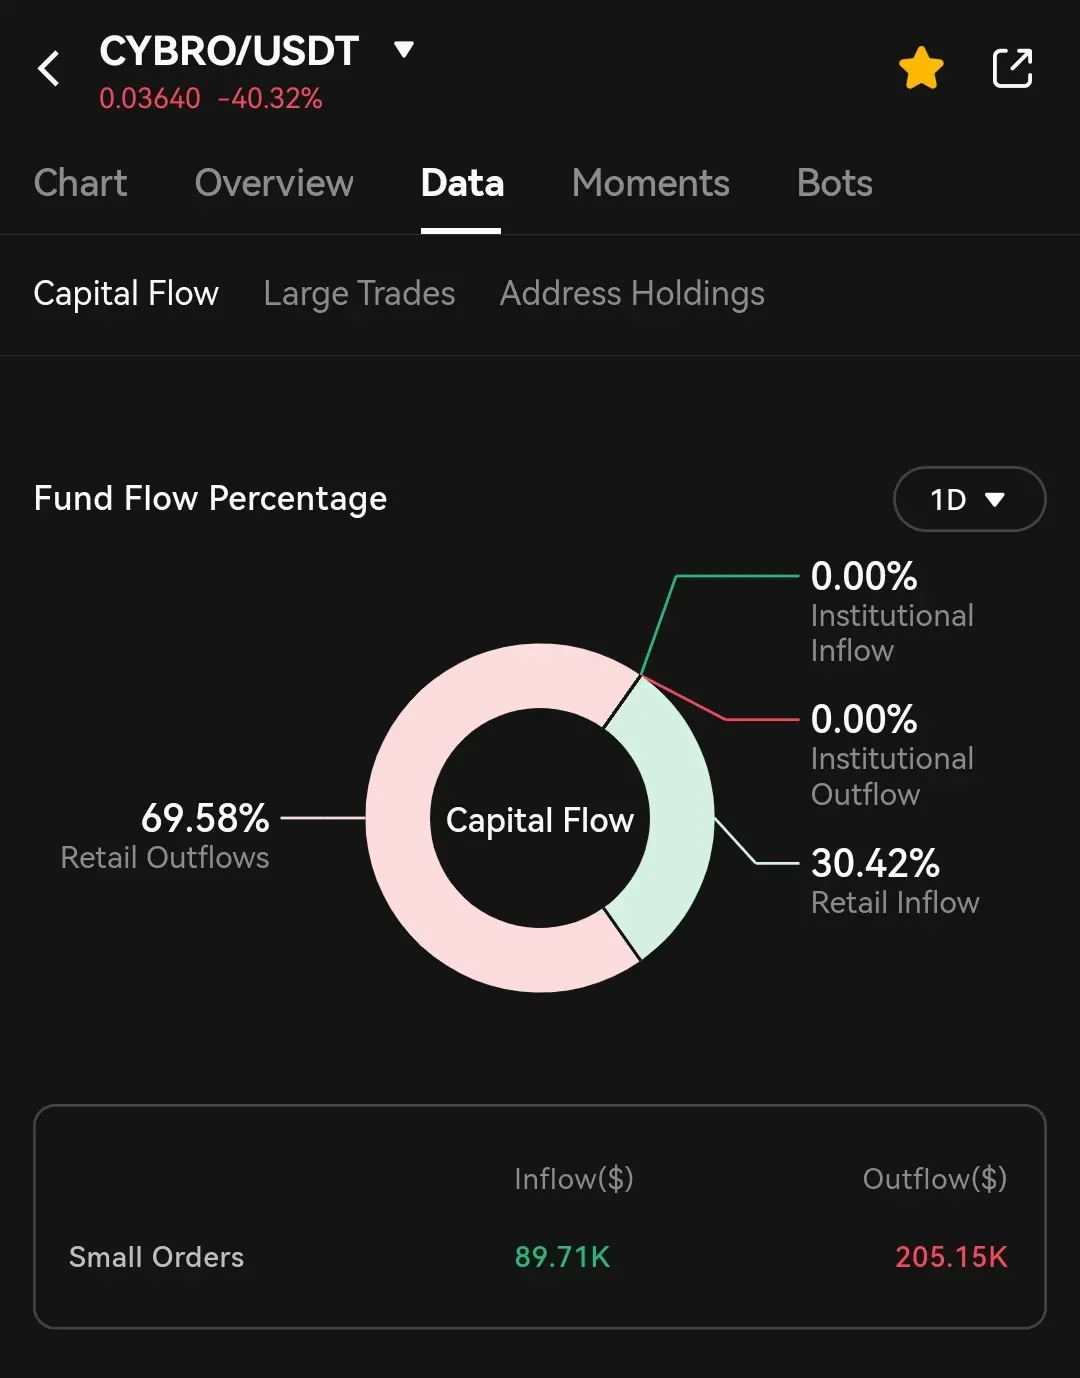Expand the CYBRO/USDT pair selector arrow
This screenshot has height=1378, width=1080.
click(404, 50)
